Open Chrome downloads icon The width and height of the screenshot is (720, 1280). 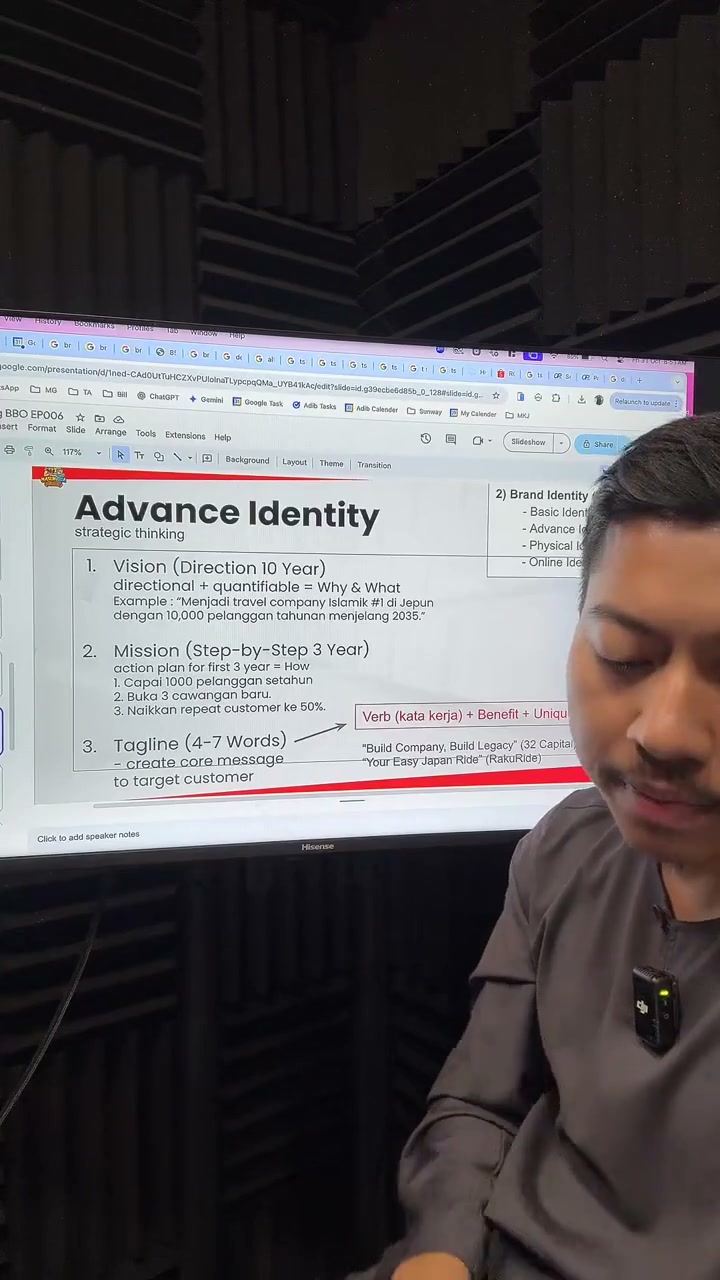(x=581, y=399)
